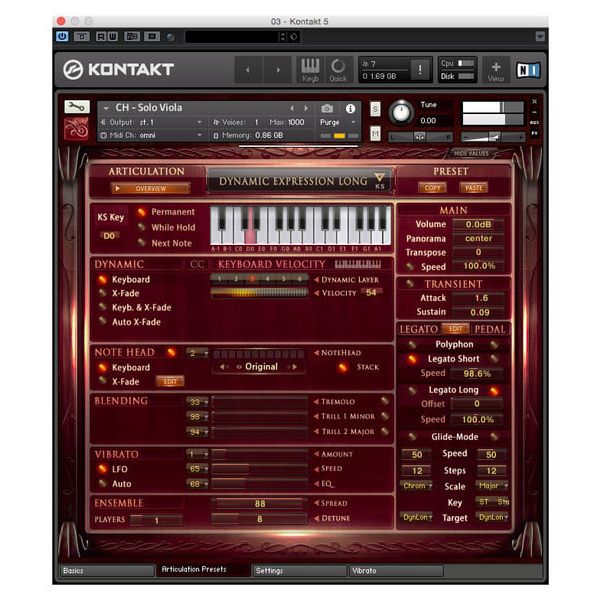Adjust the vibrato Speed slider

tap(259, 468)
